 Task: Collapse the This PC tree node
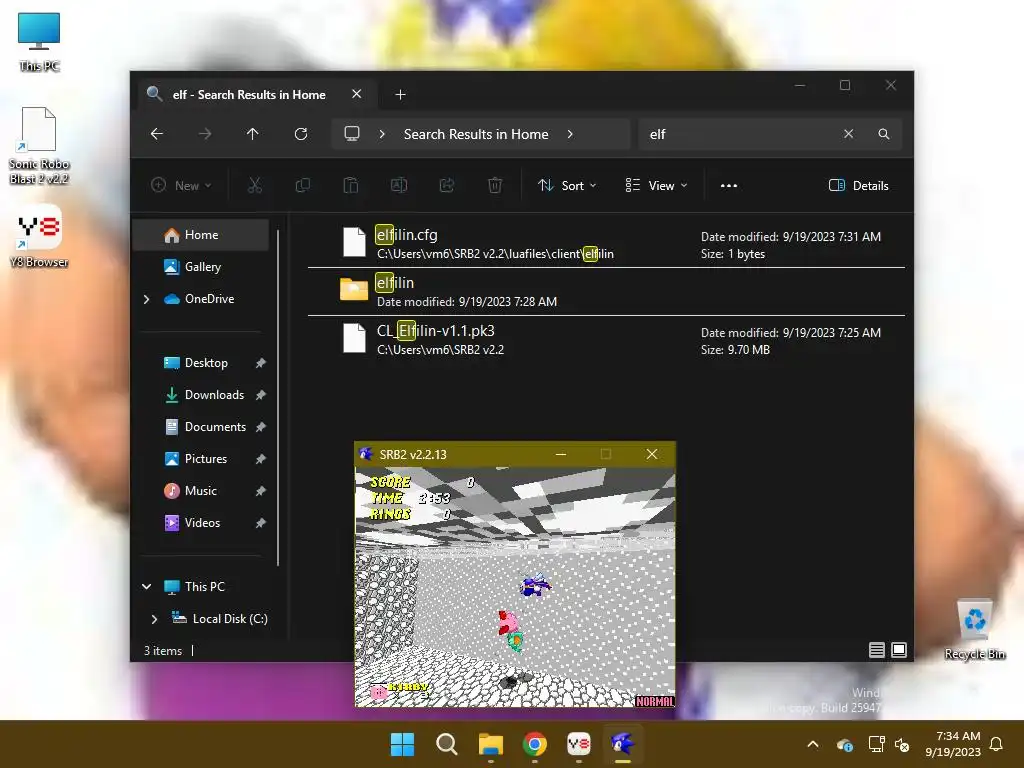tap(146, 586)
